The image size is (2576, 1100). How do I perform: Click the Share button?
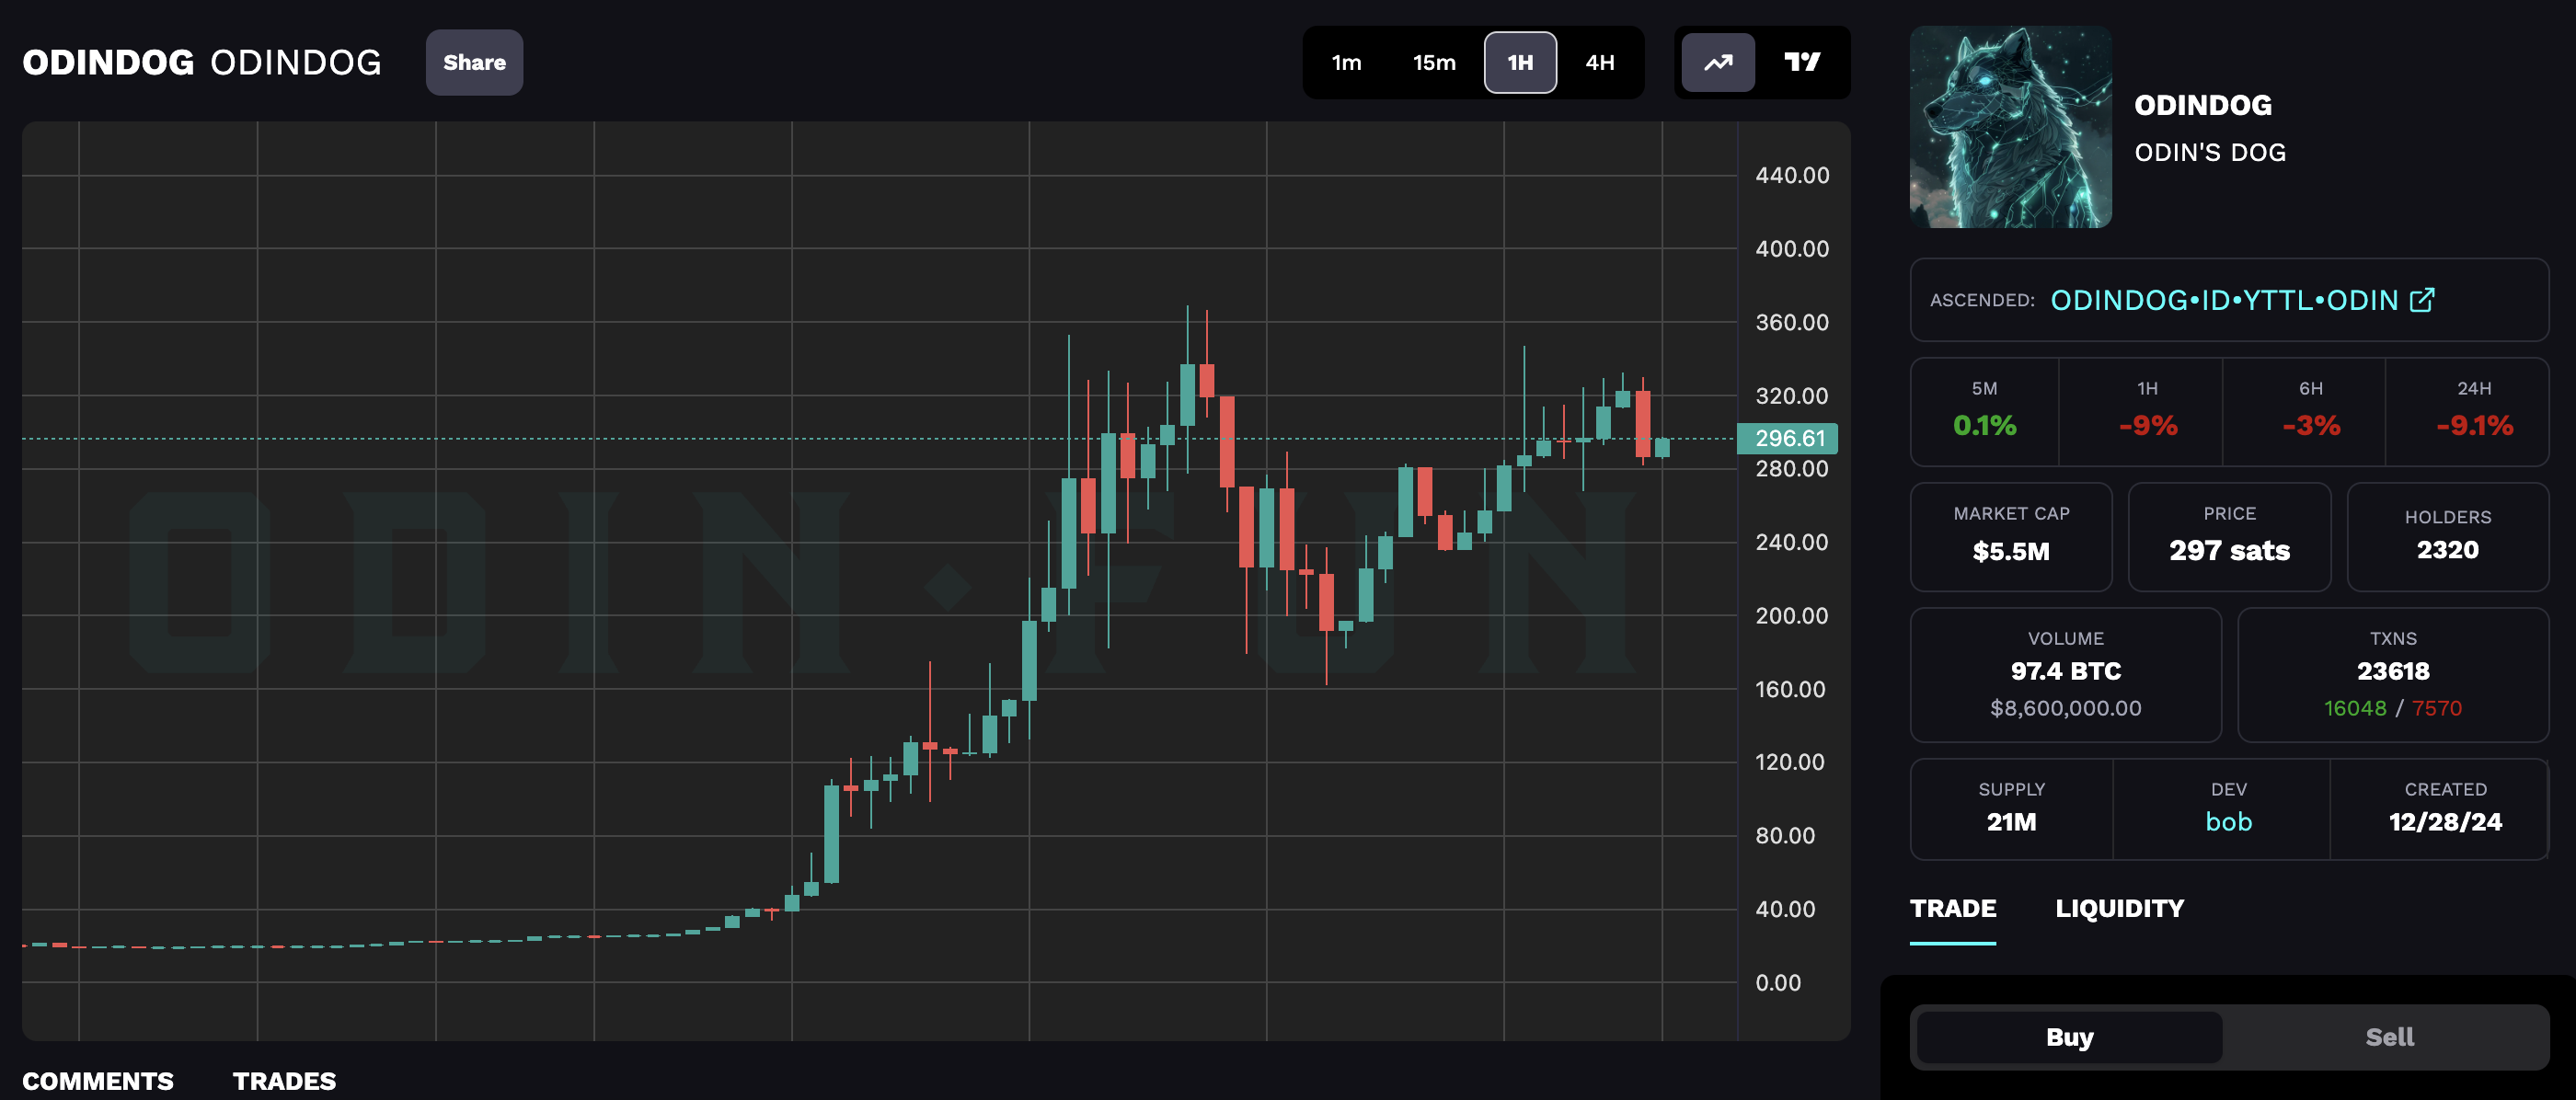[x=474, y=62]
